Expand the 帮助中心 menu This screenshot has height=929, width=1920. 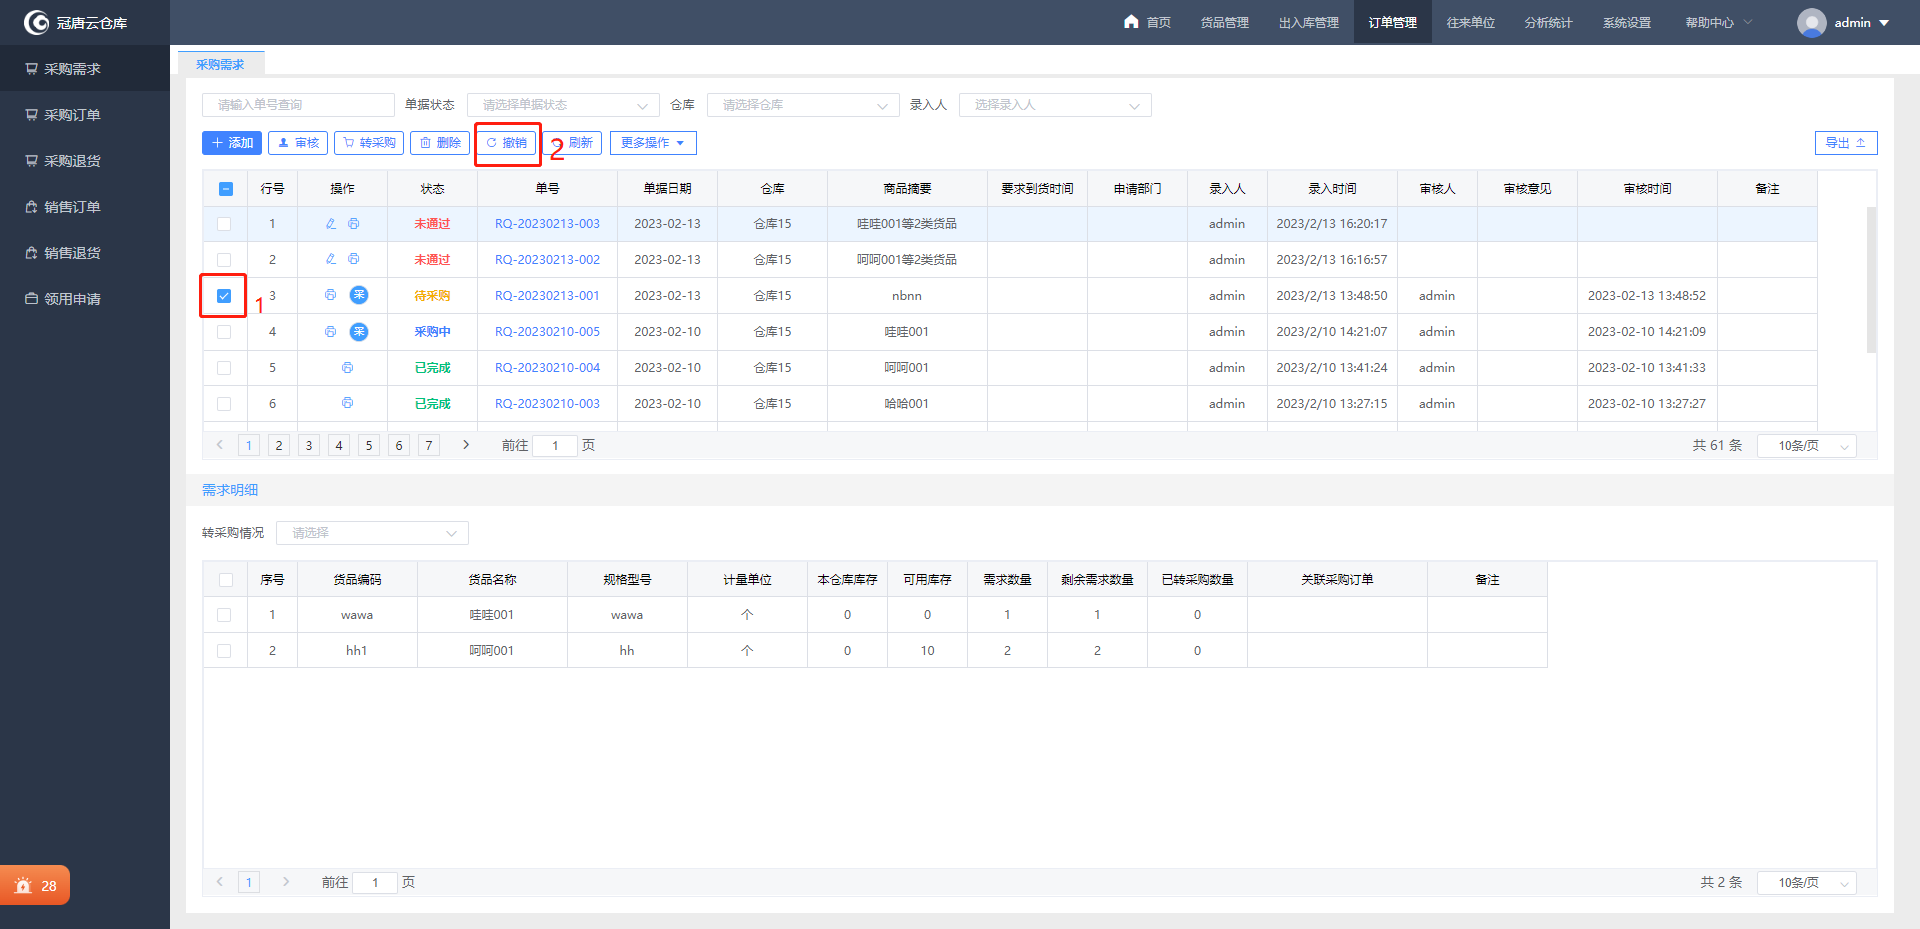pos(1718,22)
